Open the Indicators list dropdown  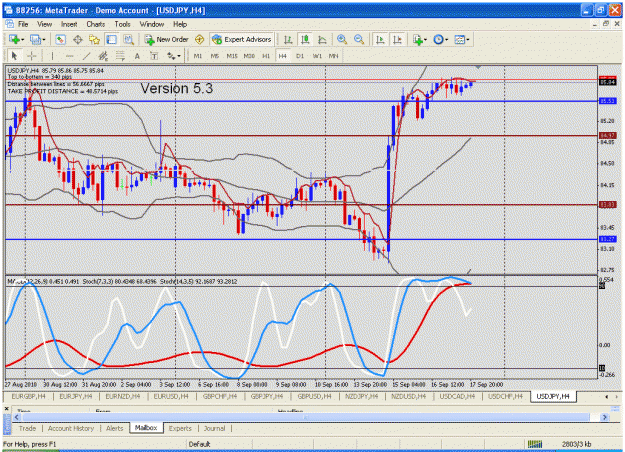click(419, 39)
